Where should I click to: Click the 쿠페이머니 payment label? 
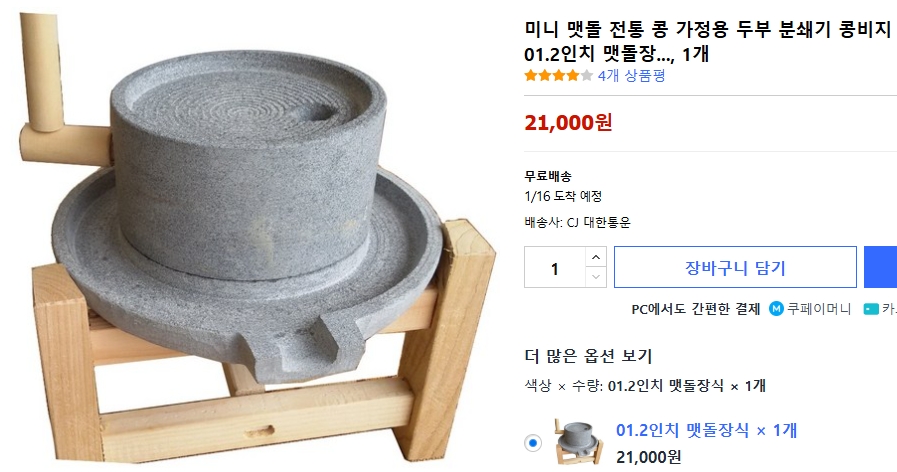[x=819, y=309]
